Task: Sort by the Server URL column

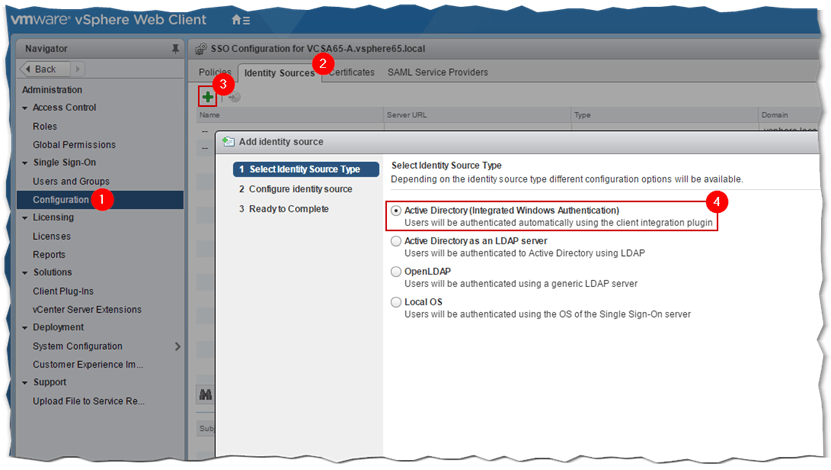Action: click(477, 115)
